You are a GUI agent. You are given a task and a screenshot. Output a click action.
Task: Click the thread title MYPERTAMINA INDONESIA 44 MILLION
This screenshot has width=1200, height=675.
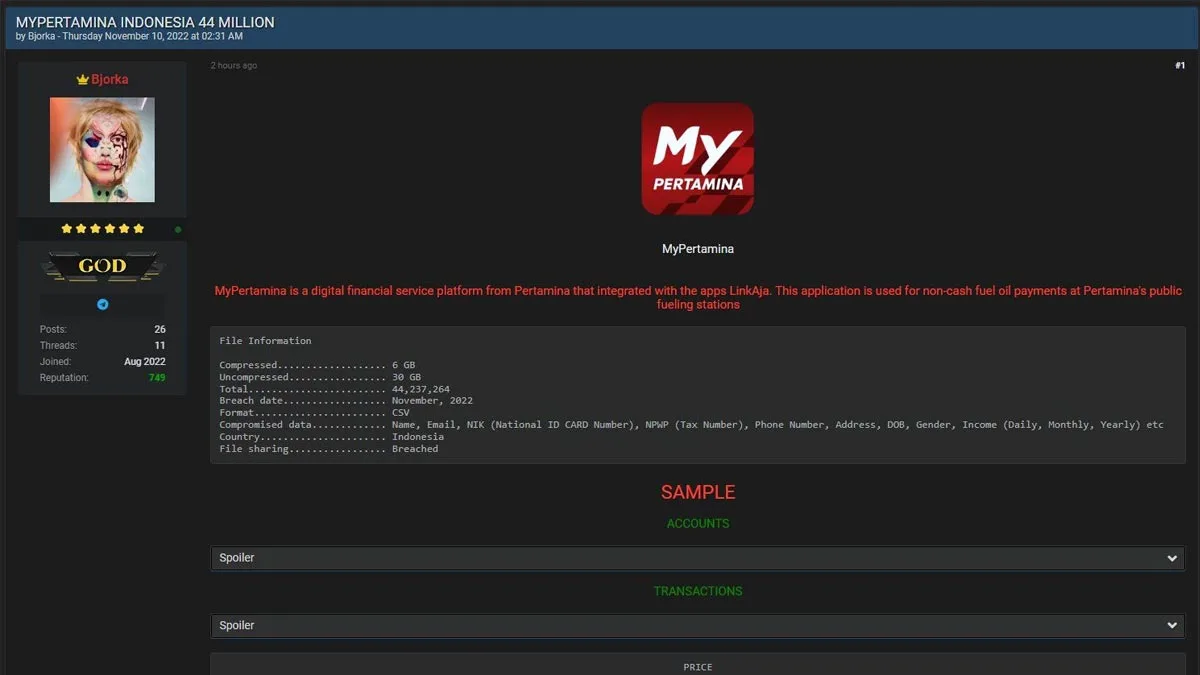145,22
